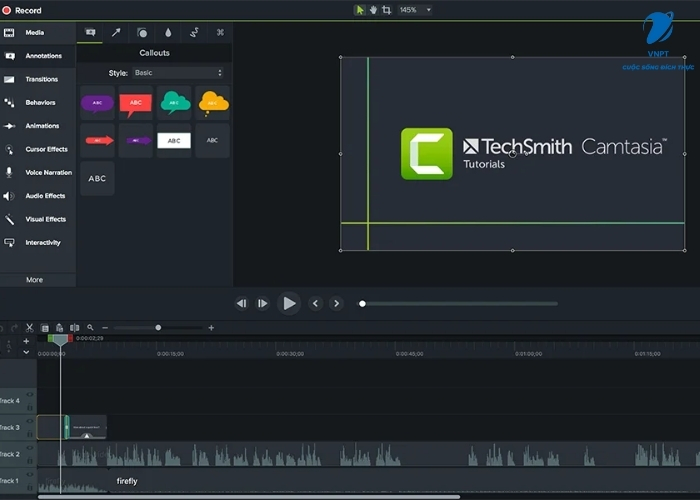This screenshot has height=500, width=700.
Task: Open the Visual Effects tab
Action: click(x=38, y=219)
